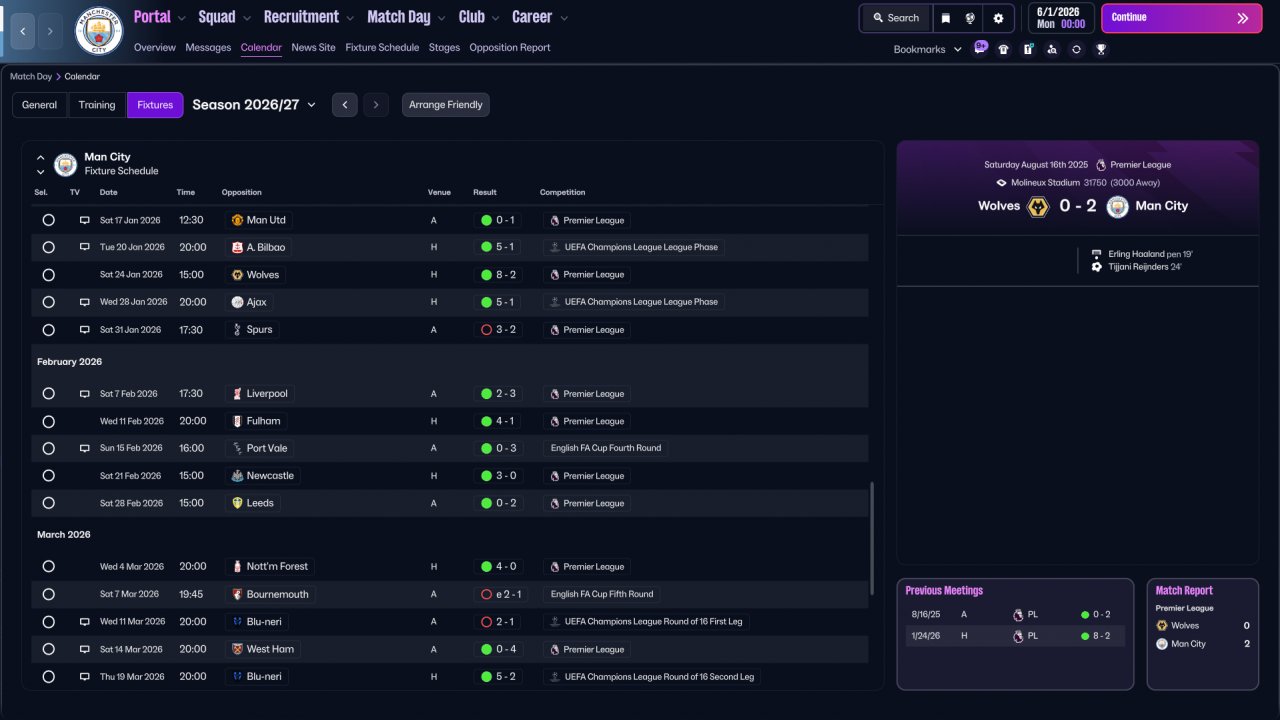The height and width of the screenshot is (720, 1280).
Task: Select the Port Vale fixture radio button
Action: (x=48, y=448)
